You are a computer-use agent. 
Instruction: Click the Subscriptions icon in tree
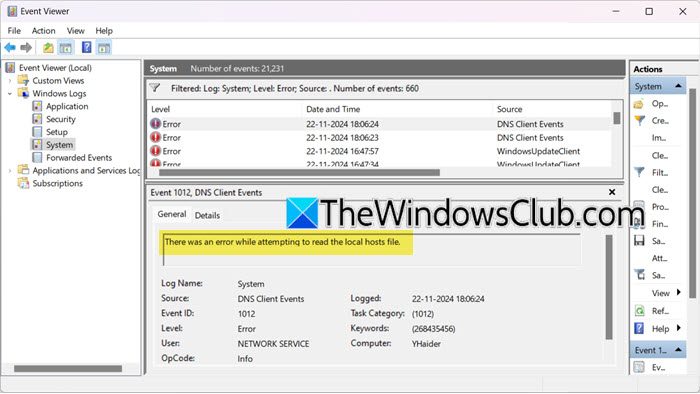pyautogui.click(x=23, y=183)
